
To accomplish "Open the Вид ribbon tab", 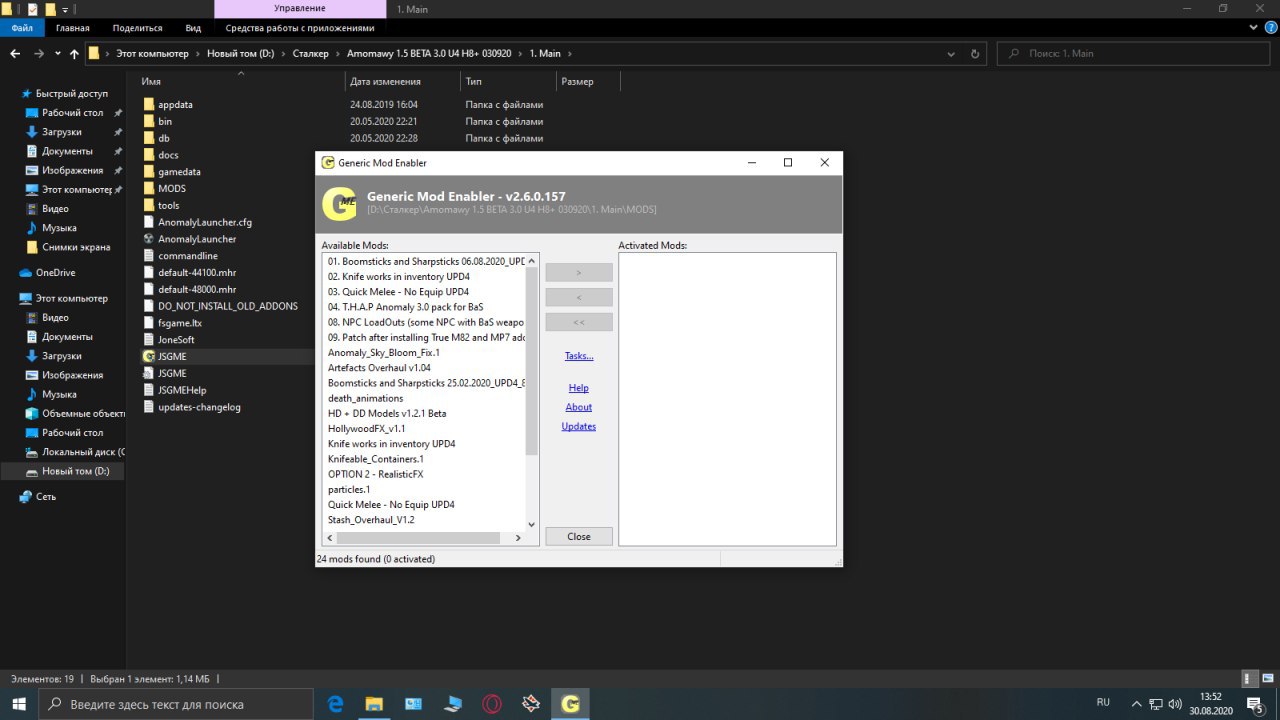I will 193,28.
